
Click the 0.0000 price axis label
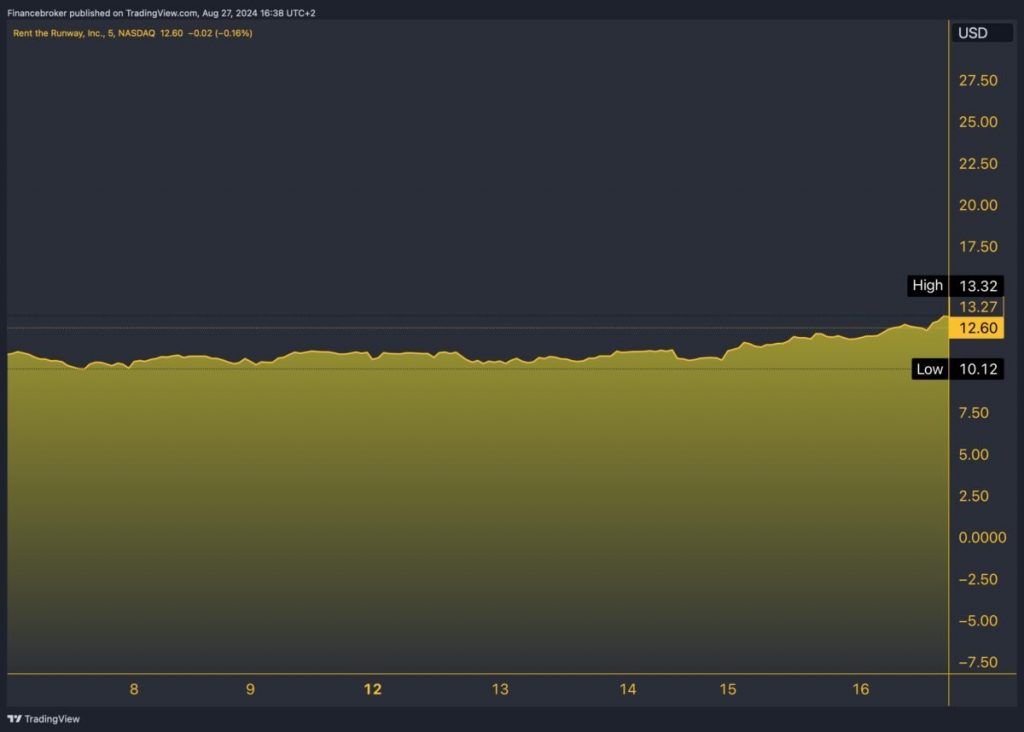coord(982,537)
